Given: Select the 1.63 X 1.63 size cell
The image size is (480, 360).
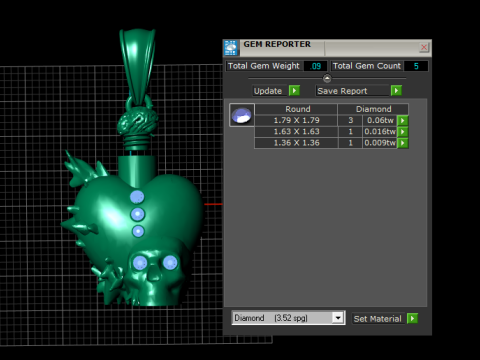Looking at the screenshot, I should click(296, 132).
